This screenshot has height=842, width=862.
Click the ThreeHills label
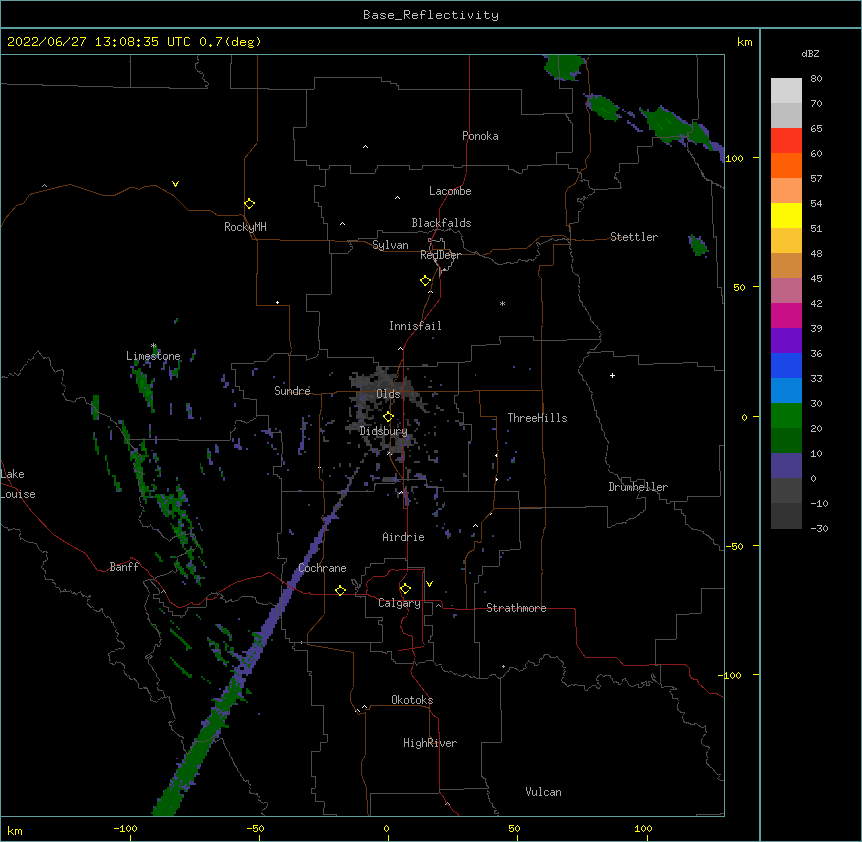pyautogui.click(x=537, y=418)
